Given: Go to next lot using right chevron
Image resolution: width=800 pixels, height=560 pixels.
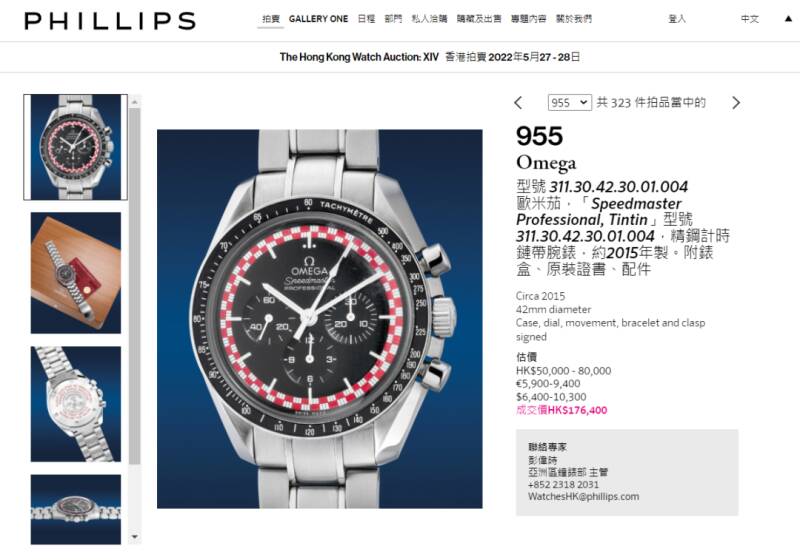Looking at the screenshot, I should click(736, 103).
